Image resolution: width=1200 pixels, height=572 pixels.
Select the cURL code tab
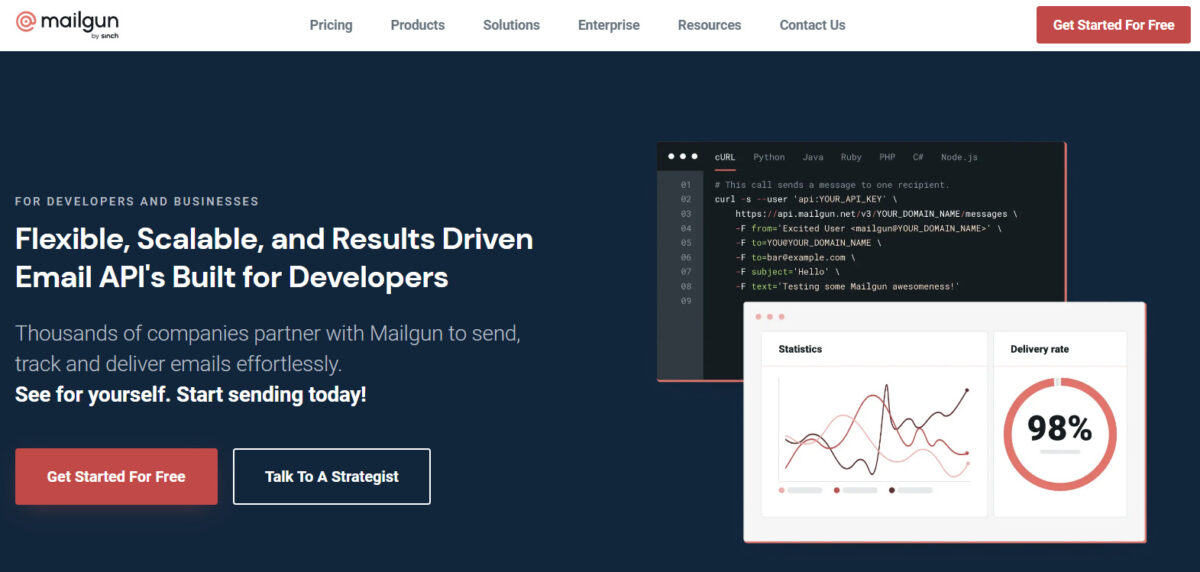[725, 157]
